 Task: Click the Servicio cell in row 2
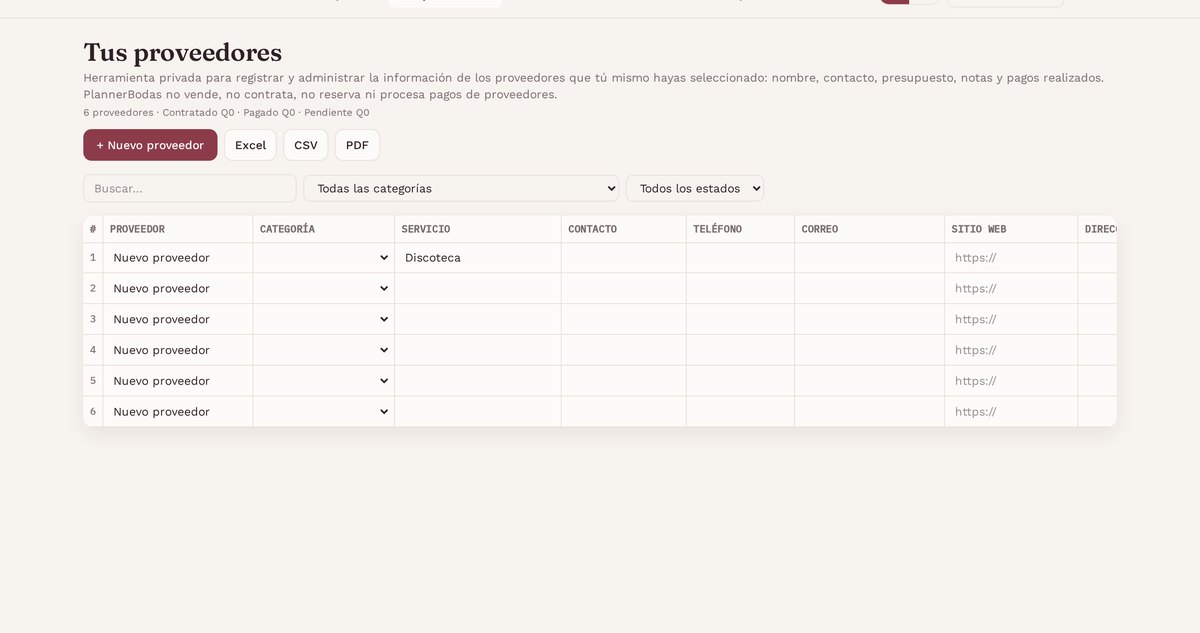pyautogui.click(x=478, y=289)
